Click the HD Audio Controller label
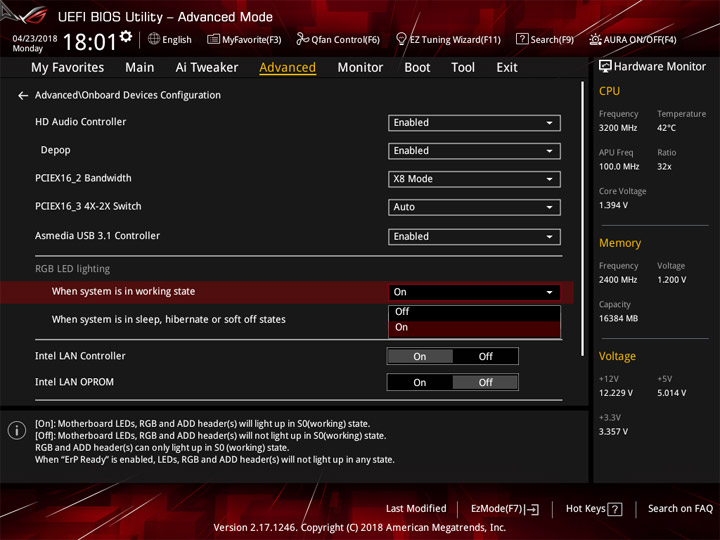Screen dimensions: 720x540 [x=80, y=122]
